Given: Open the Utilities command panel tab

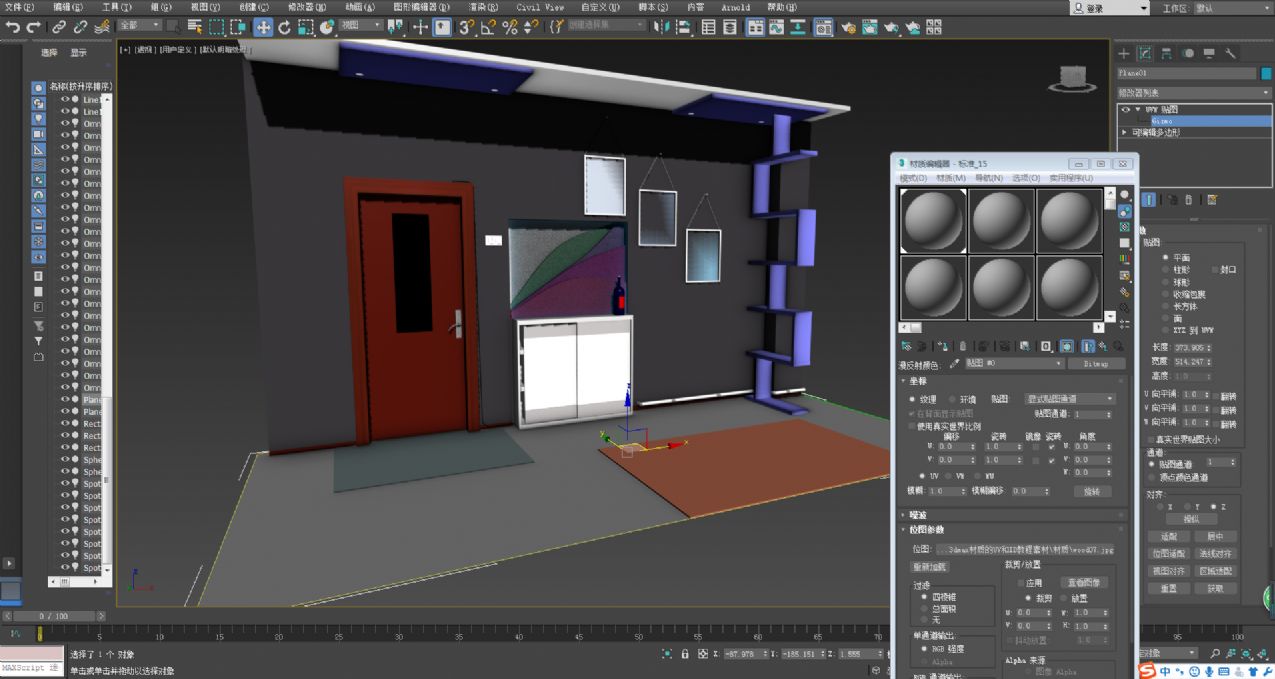Looking at the screenshot, I should [1231, 53].
